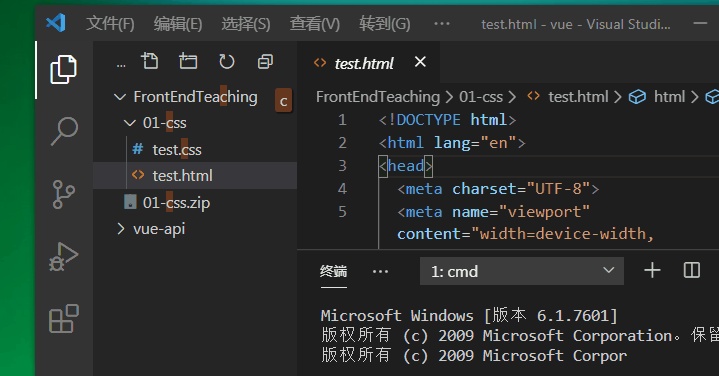Collapse the FrontEndTeaching root folder
The height and width of the screenshot is (376, 719).
coord(120,97)
